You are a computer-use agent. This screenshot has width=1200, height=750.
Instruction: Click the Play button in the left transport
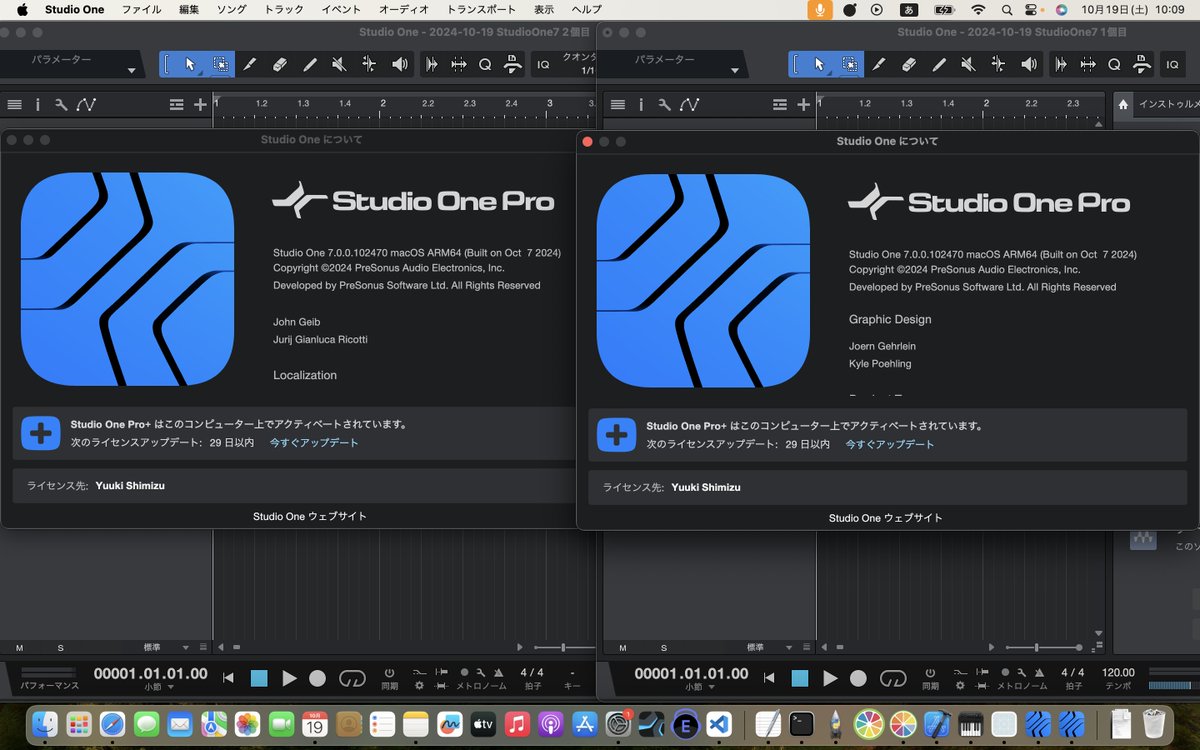click(x=289, y=678)
